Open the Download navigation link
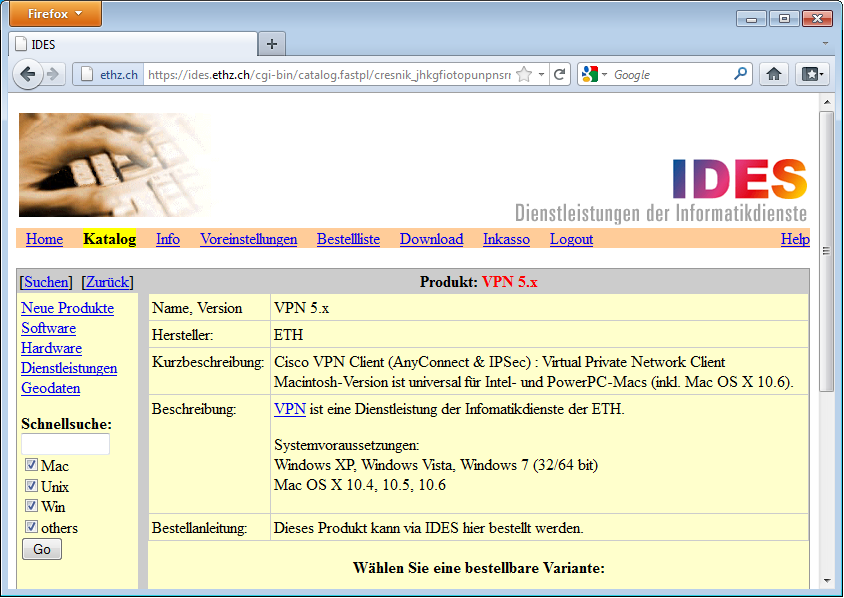 click(431, 239)
